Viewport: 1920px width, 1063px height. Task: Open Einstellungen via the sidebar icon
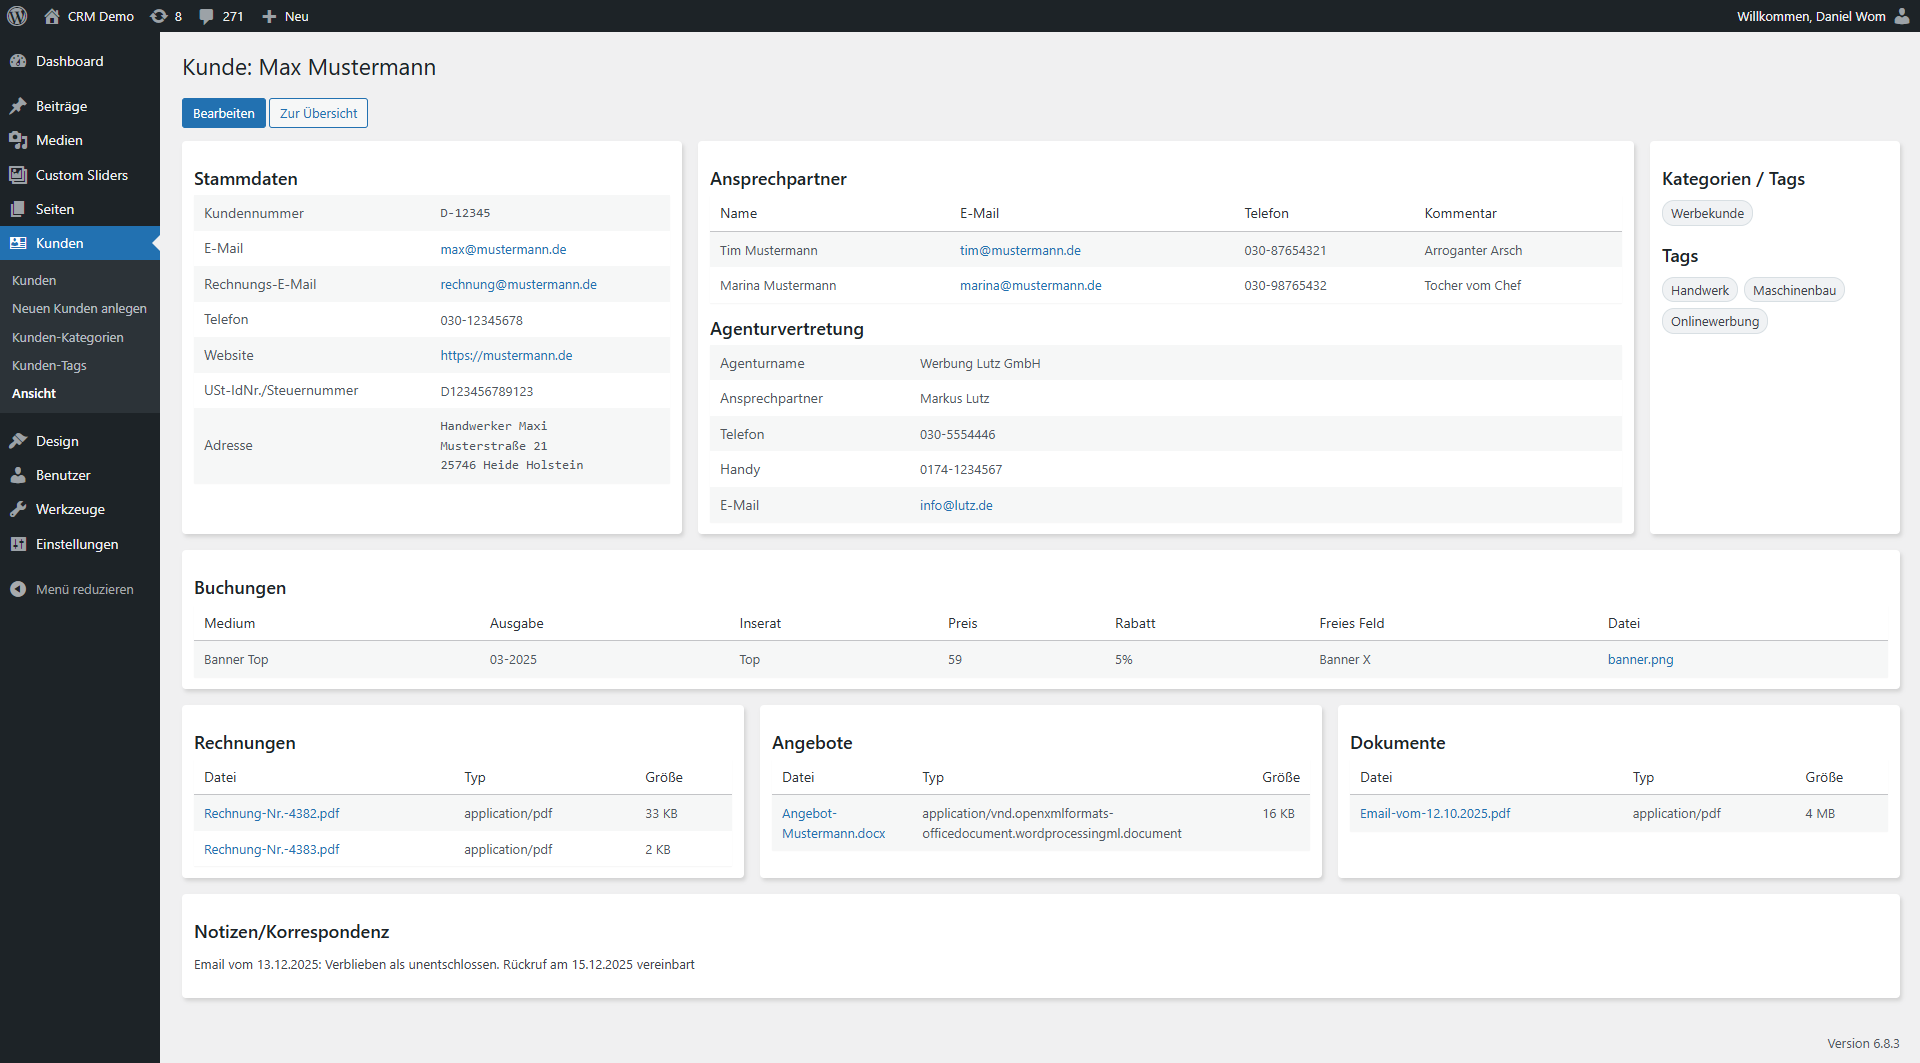click(18, 544)
